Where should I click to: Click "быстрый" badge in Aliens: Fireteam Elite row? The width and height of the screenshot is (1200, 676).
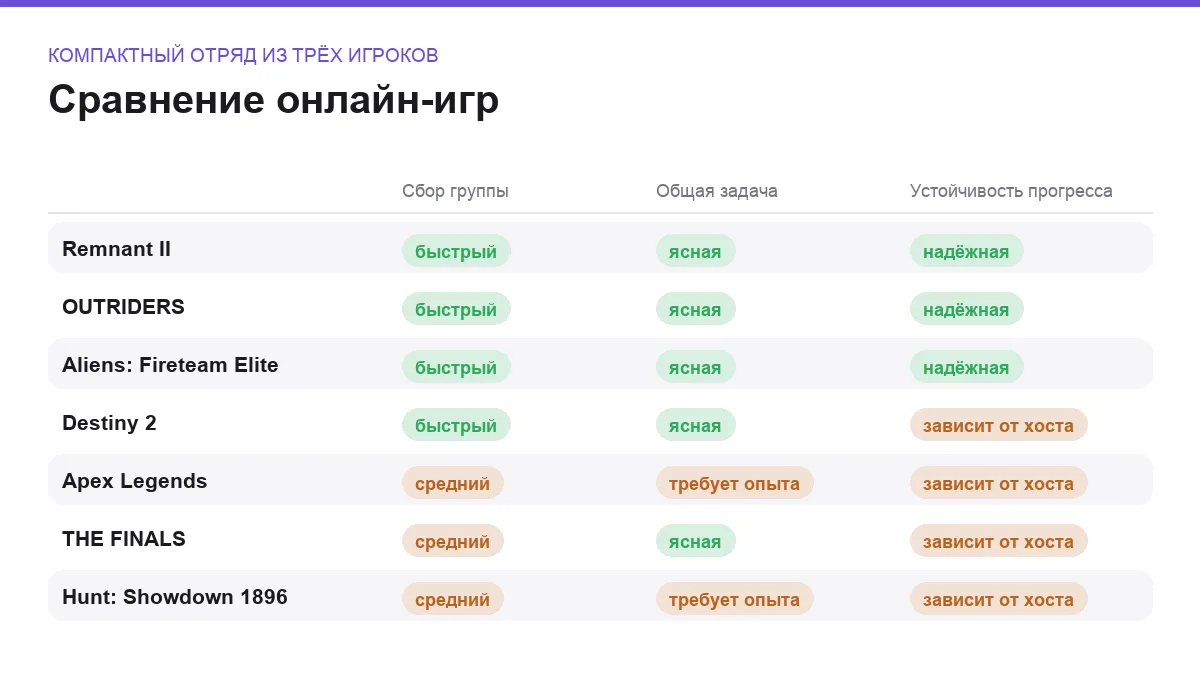pos(456,367)
